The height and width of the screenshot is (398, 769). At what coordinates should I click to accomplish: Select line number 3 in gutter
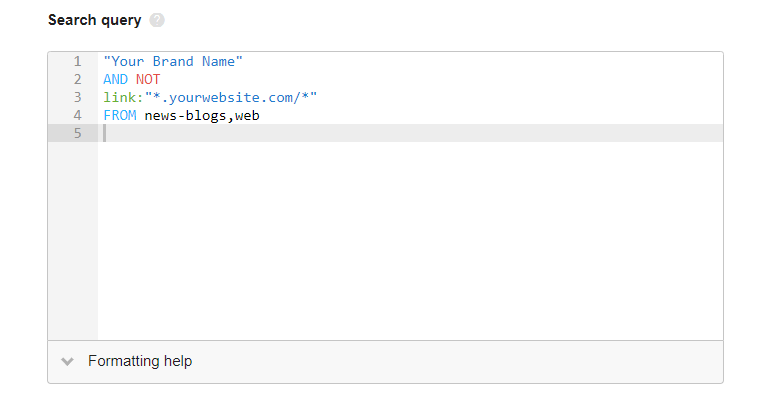click(x=77, y=97)
